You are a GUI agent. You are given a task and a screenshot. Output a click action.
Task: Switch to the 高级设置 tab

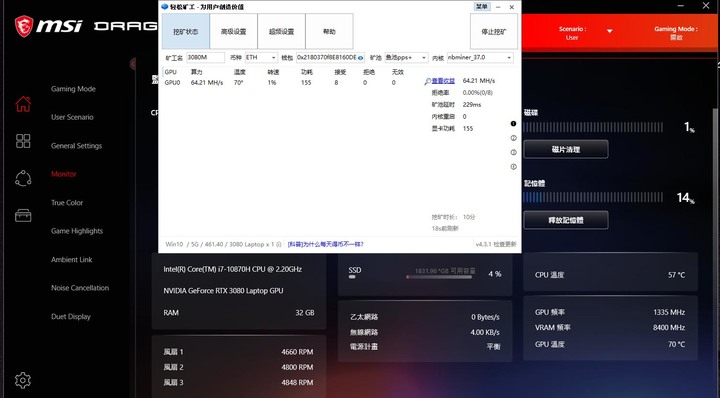point(233,31)
